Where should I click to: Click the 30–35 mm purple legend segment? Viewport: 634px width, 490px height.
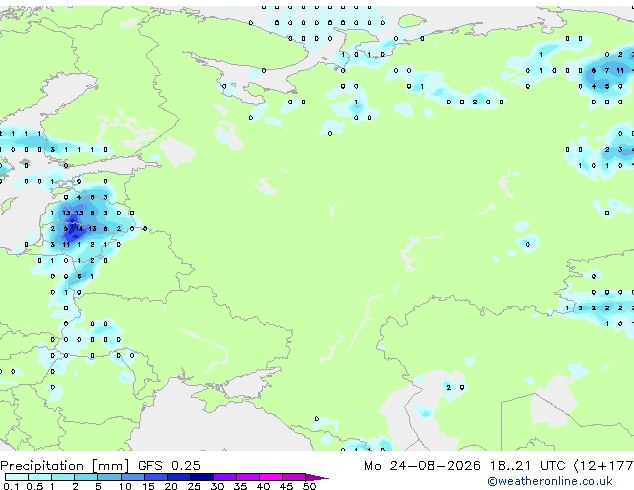click(224, 477)
